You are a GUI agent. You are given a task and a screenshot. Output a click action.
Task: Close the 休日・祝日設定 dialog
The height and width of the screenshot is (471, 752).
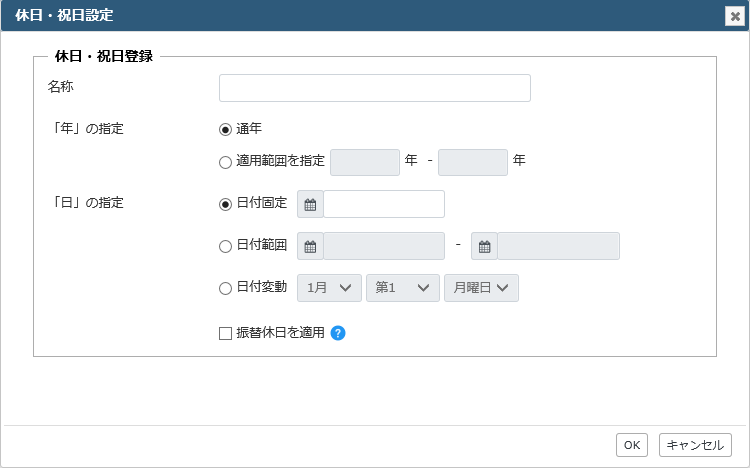coord(735,16)
